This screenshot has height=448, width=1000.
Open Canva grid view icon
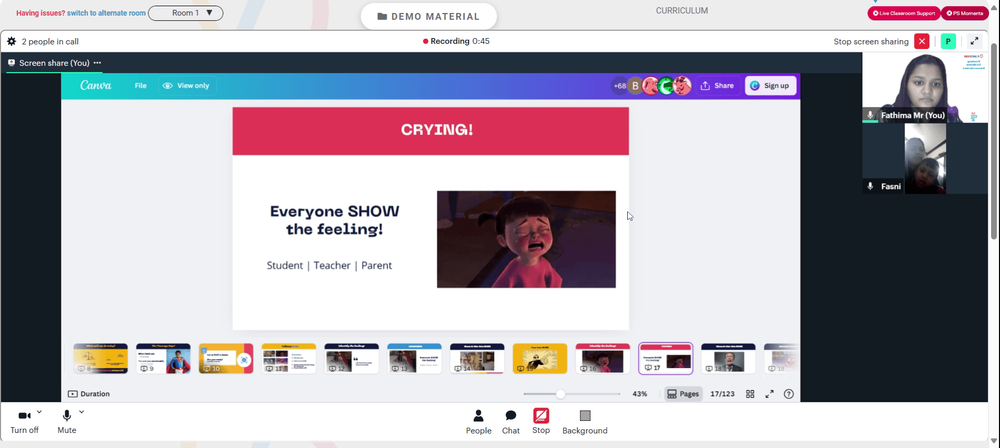tap(750, 394)
